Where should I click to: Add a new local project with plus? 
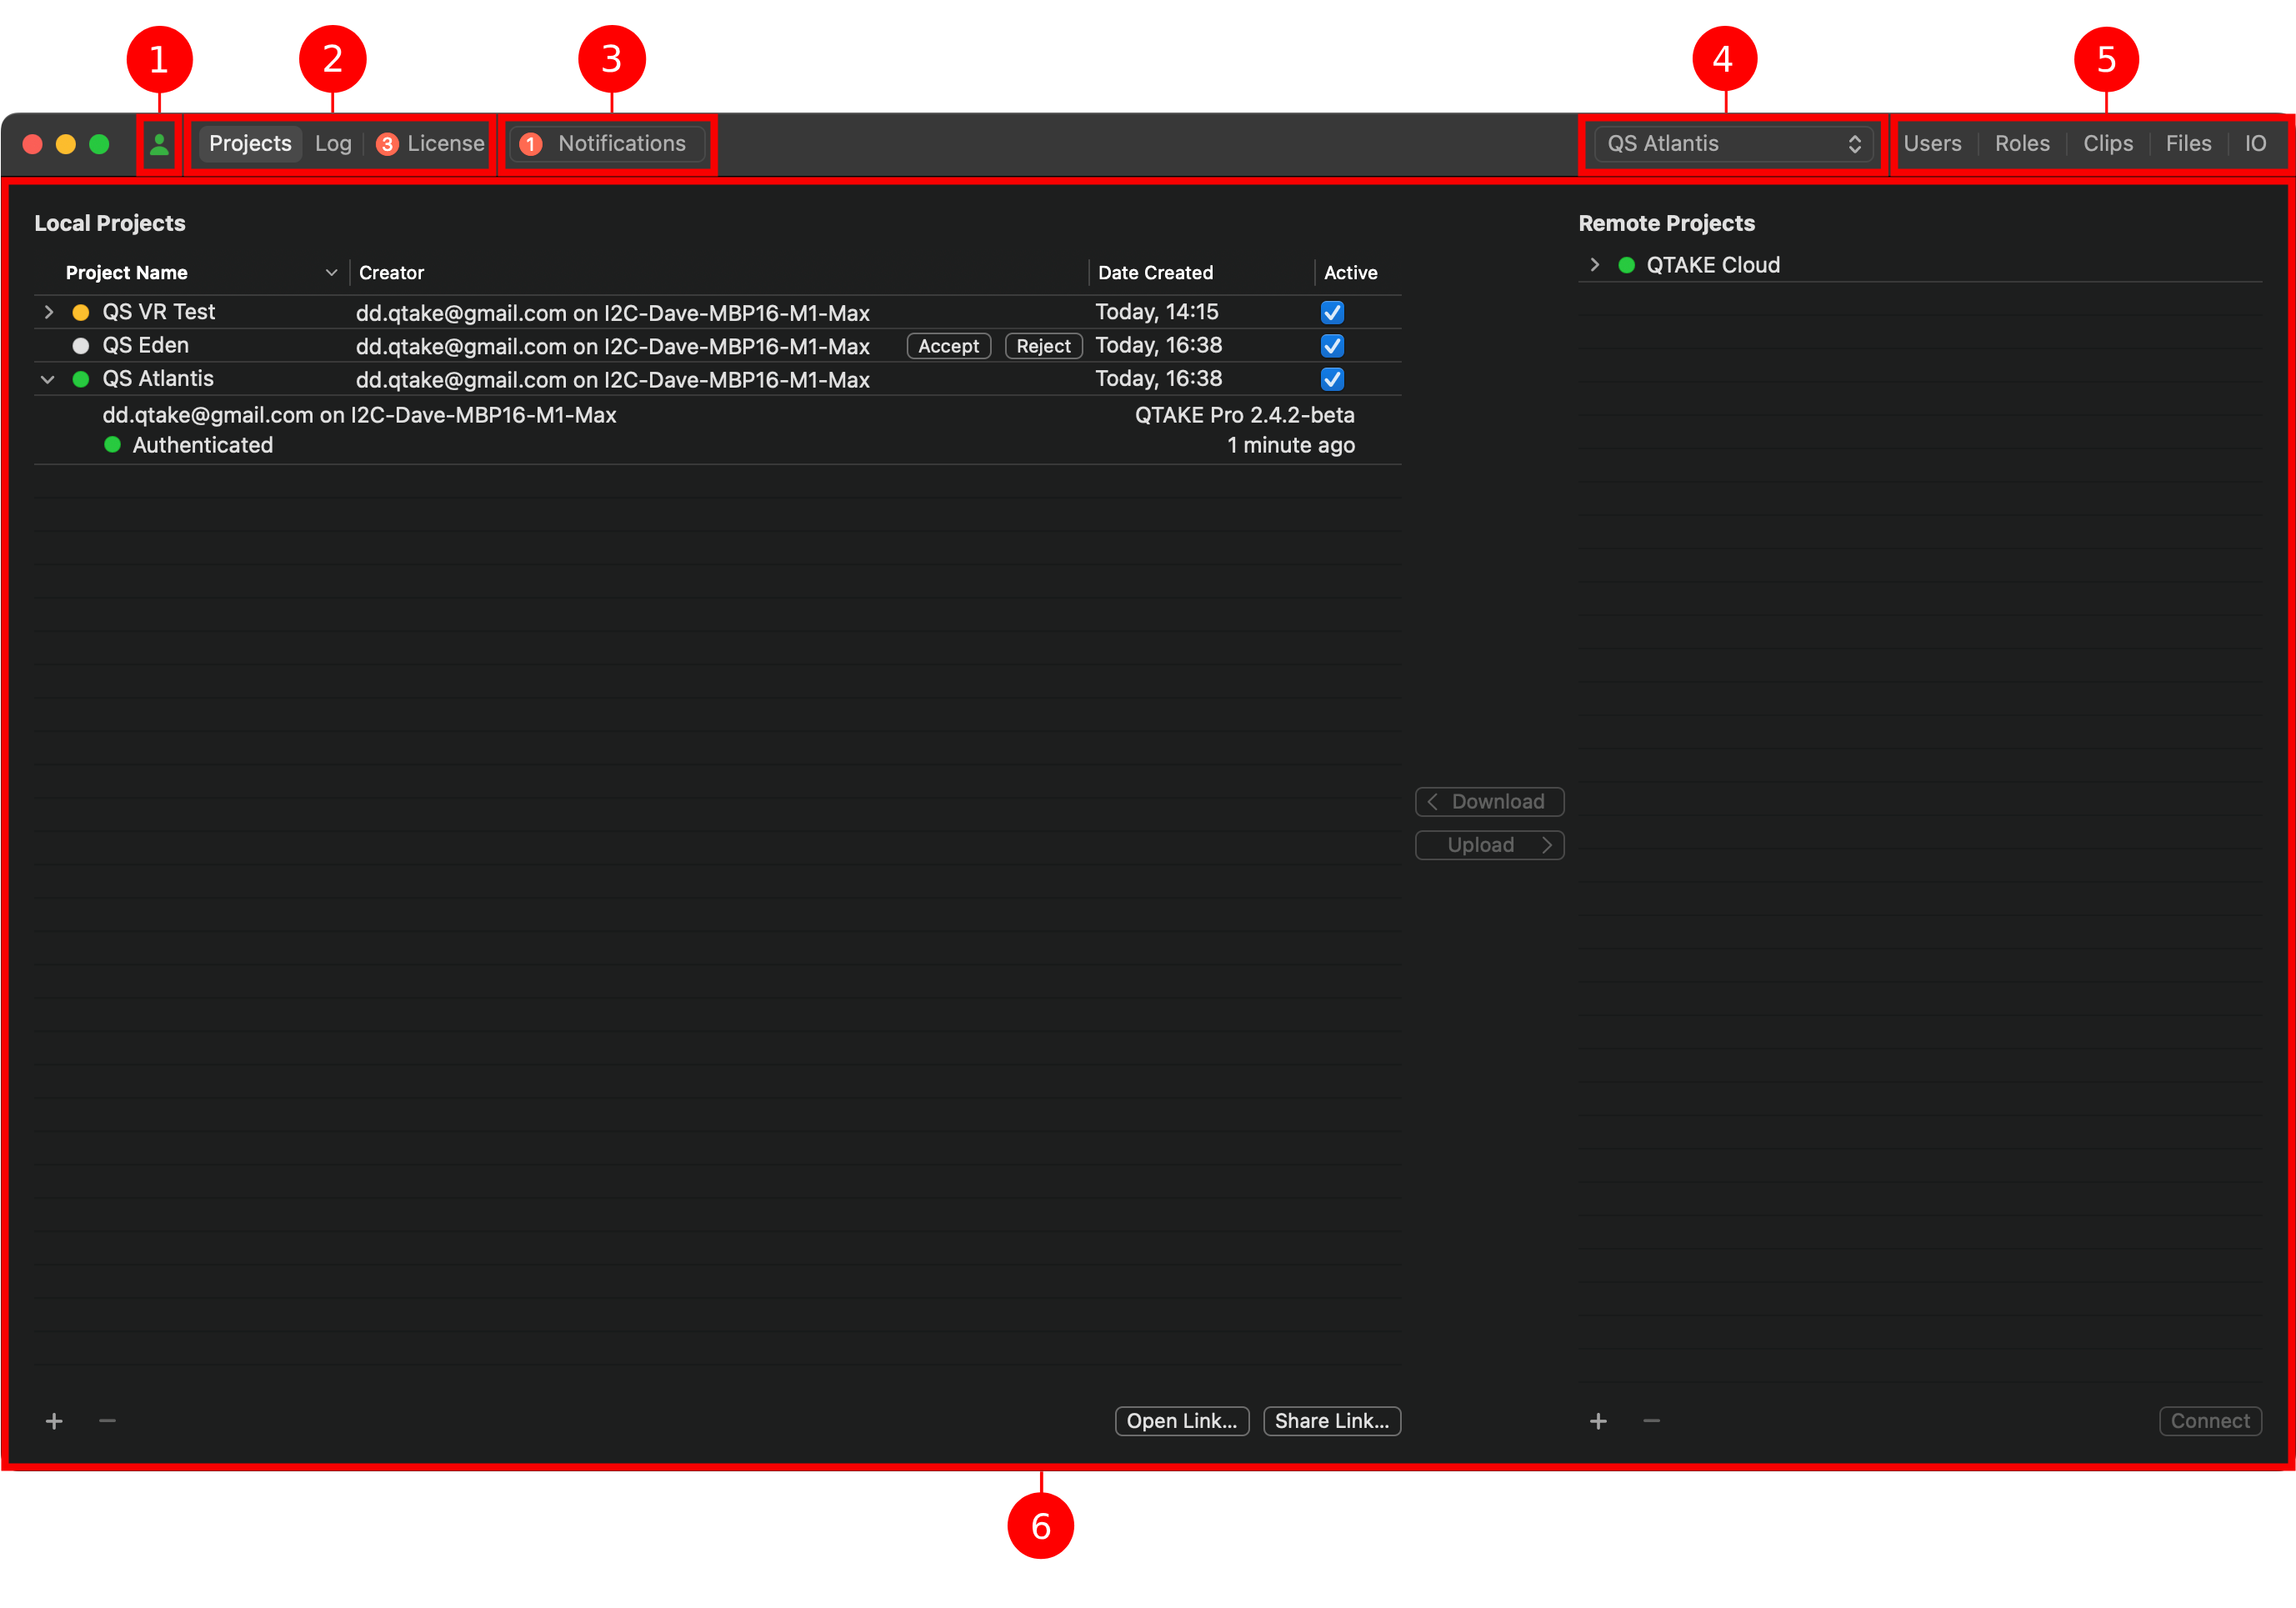pyautogui.click(x=54, y=1421)
